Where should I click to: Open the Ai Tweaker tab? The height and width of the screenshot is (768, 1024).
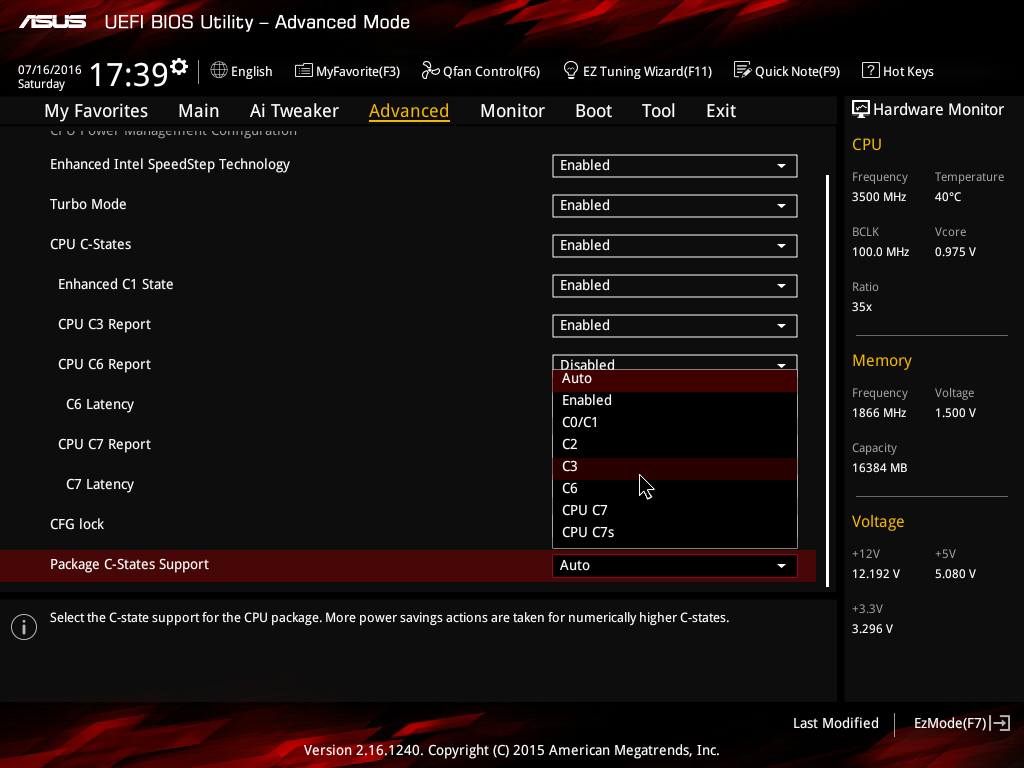(x=294, y=111)
